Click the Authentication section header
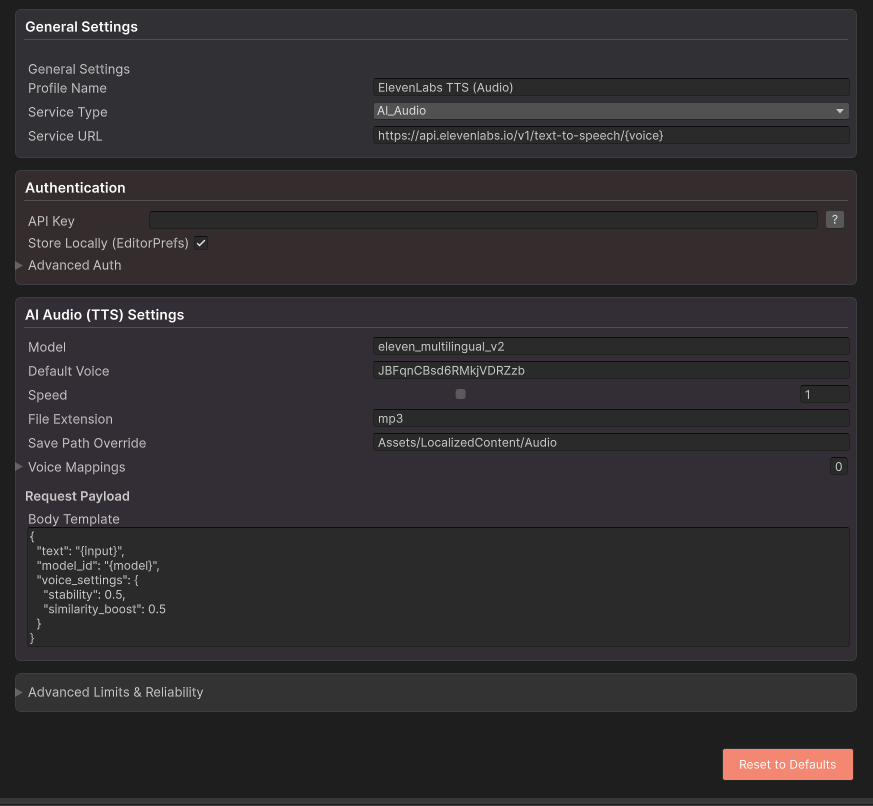Image resolution: width=873 pixels, height=806 pixels. [75, 188]
